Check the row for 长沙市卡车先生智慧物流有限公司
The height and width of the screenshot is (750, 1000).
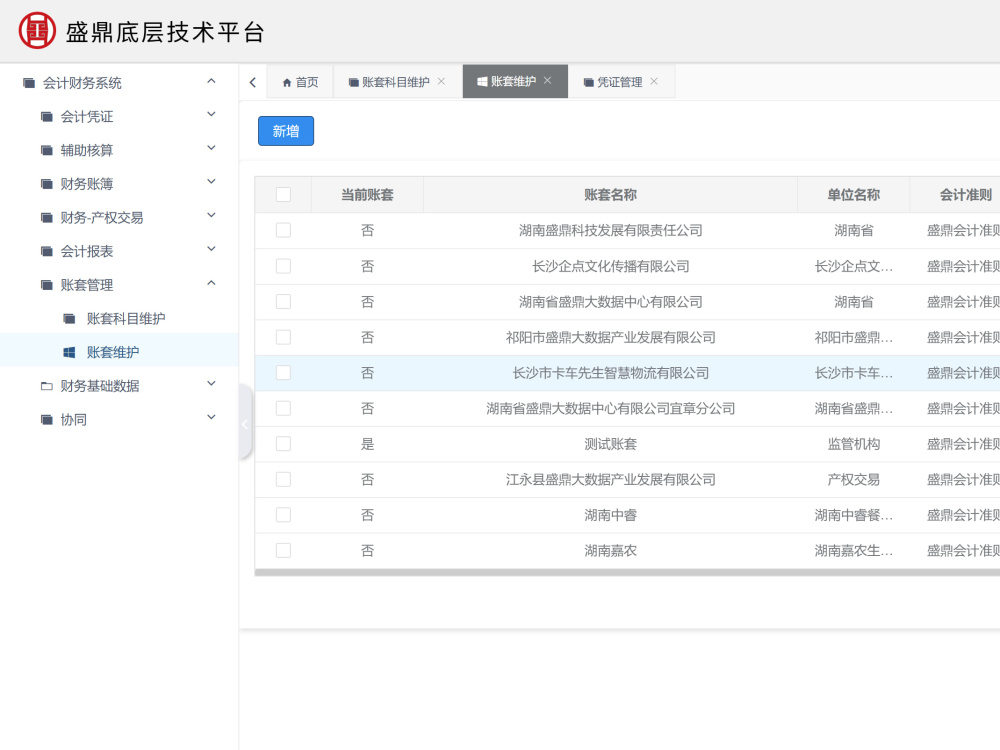pos(283,373)
